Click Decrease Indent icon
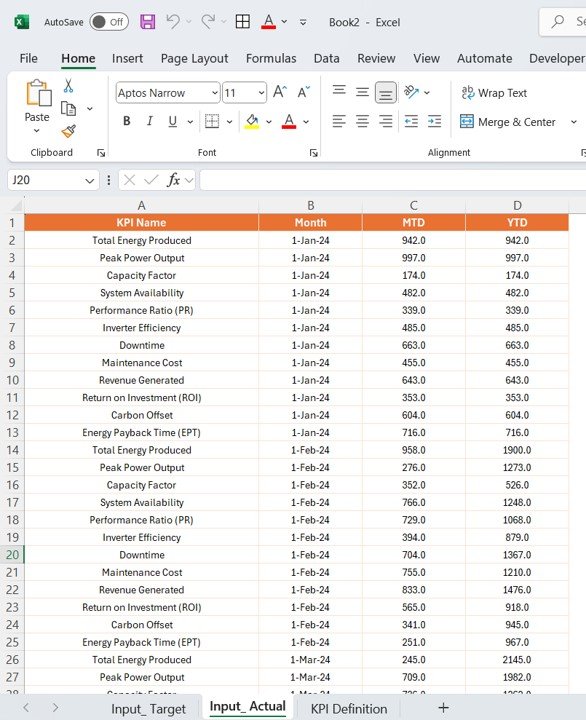 411,121
